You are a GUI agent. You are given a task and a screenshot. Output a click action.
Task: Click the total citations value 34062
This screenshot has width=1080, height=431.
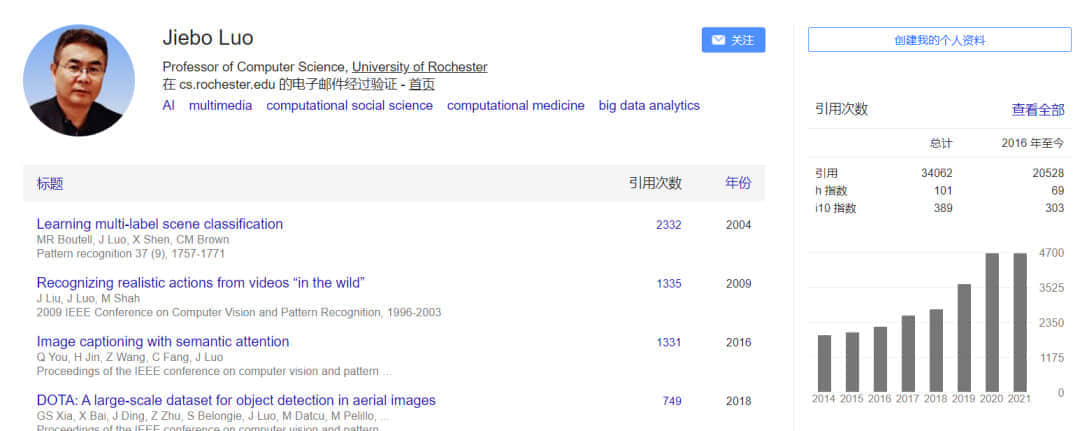[x=936, y=174]
